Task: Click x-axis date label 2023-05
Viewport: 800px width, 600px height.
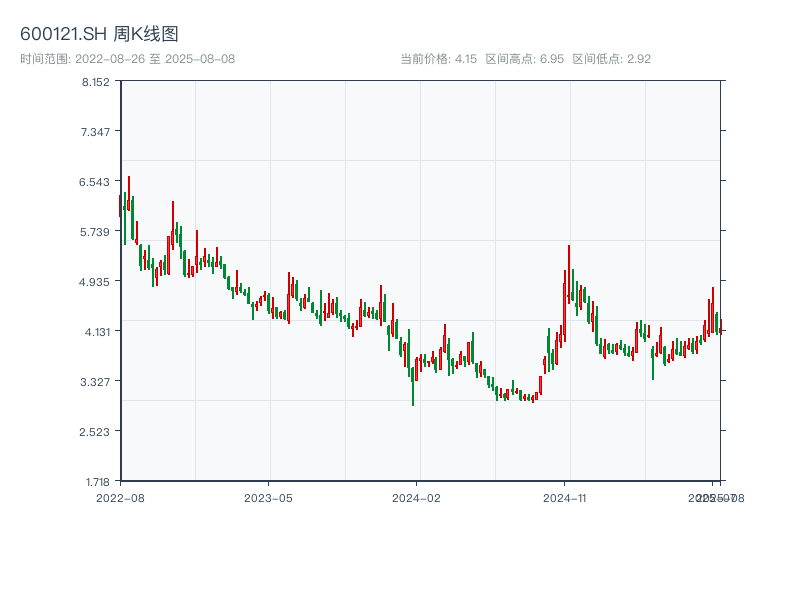Action: point(268,498)
